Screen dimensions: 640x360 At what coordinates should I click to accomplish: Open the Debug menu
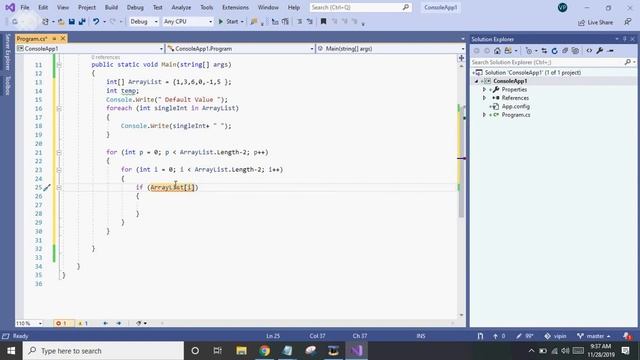point(135,7)
